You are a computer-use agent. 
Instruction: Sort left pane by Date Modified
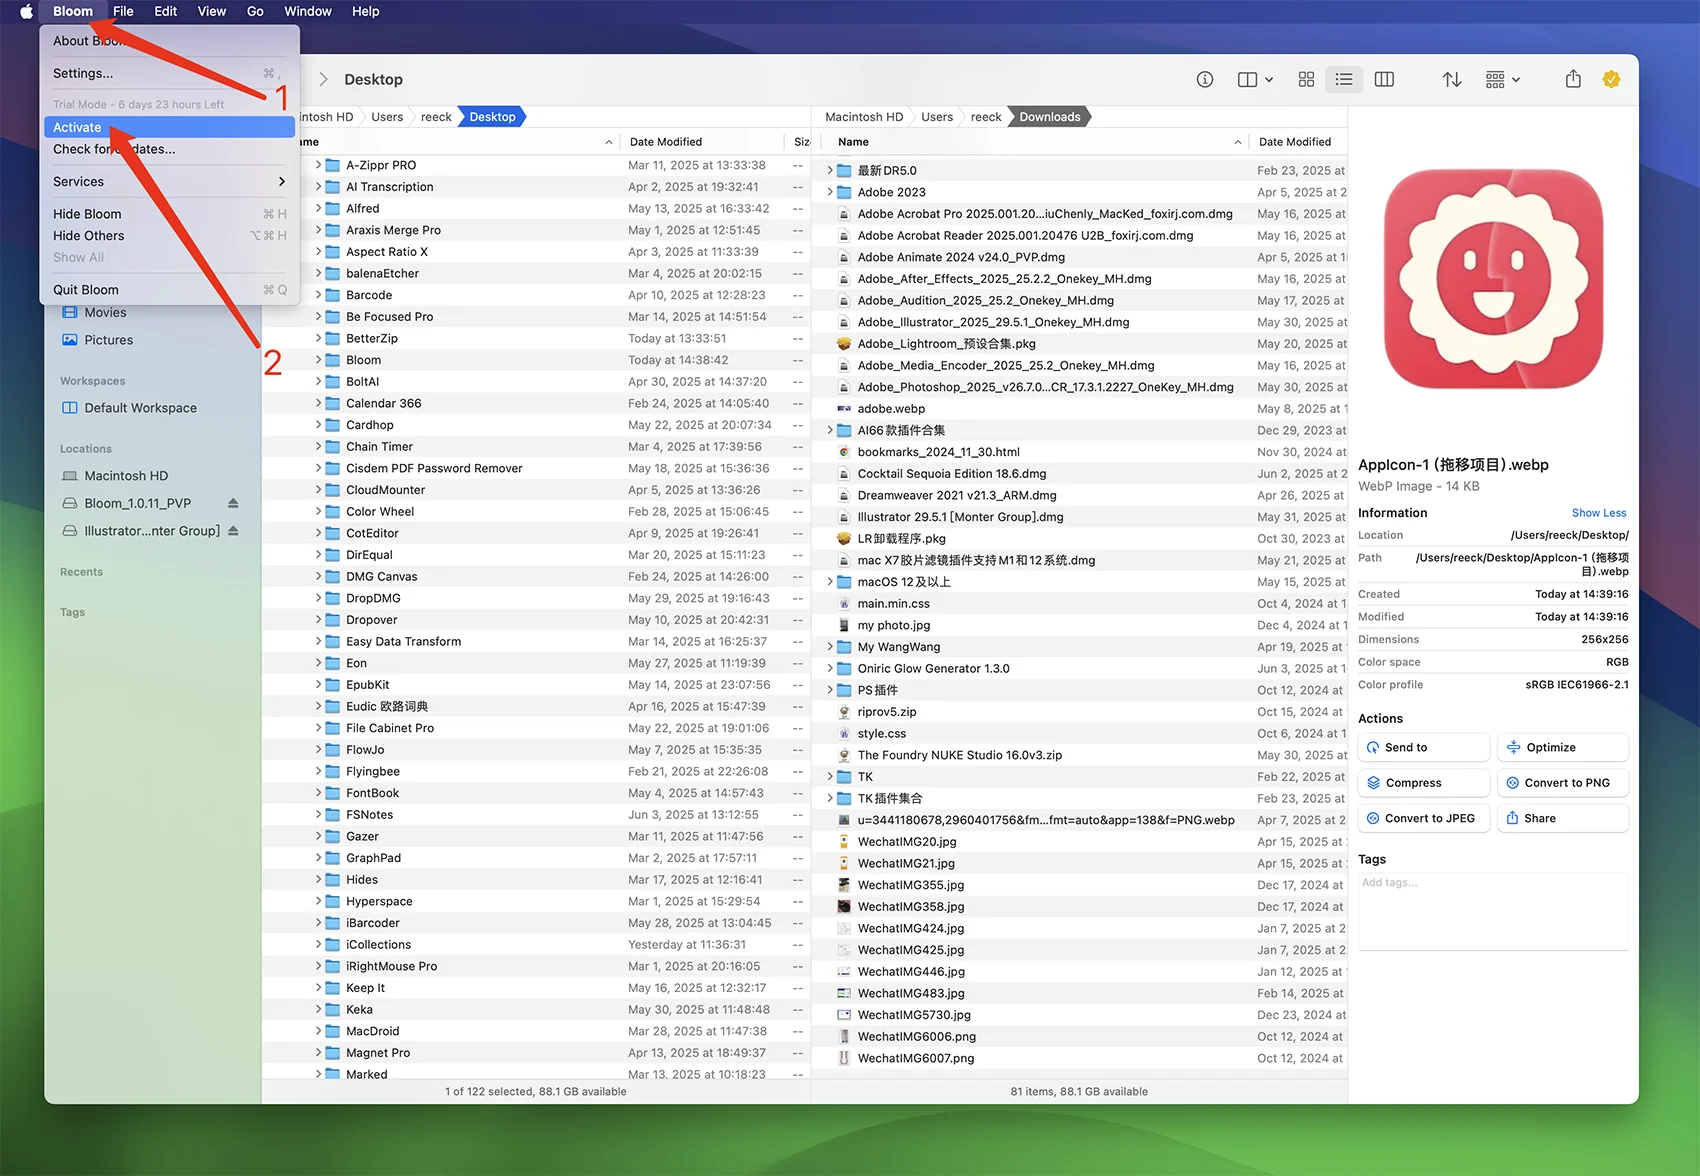666,142
